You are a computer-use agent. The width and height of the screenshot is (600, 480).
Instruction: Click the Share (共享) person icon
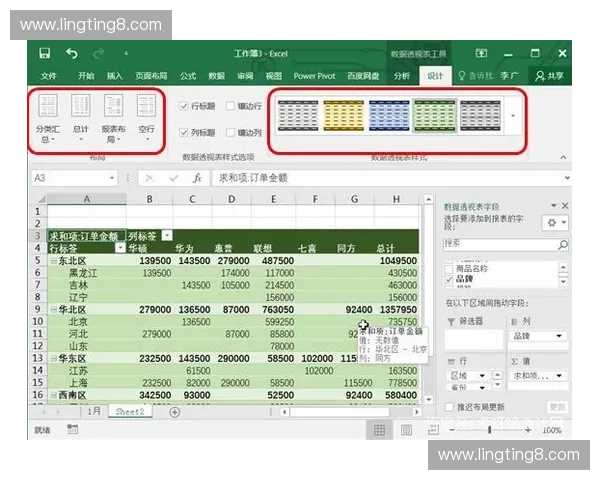click(540, 76)
